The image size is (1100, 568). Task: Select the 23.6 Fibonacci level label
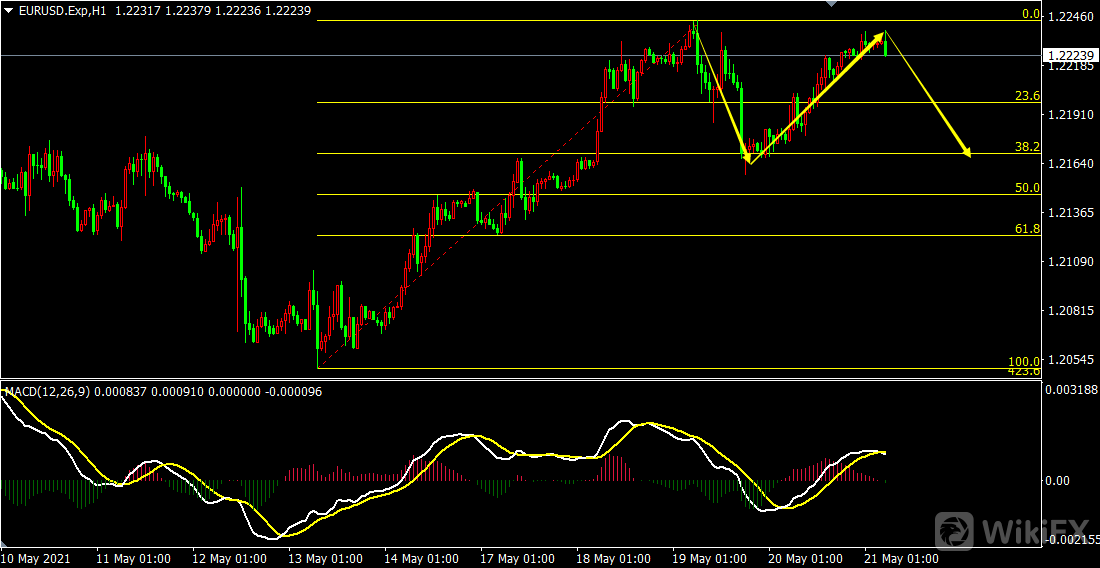1027,96
